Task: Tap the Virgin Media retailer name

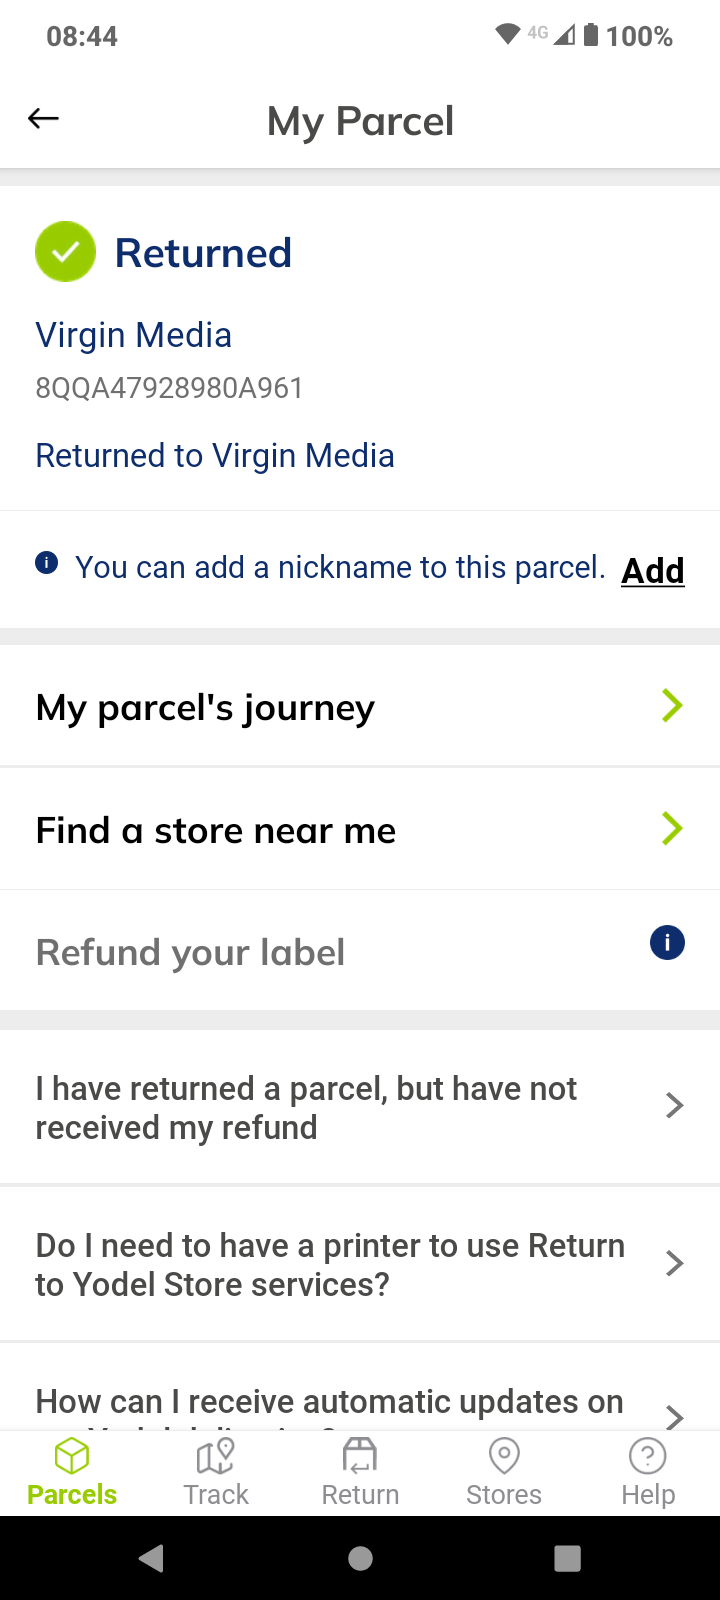Action: coord(133,335)
